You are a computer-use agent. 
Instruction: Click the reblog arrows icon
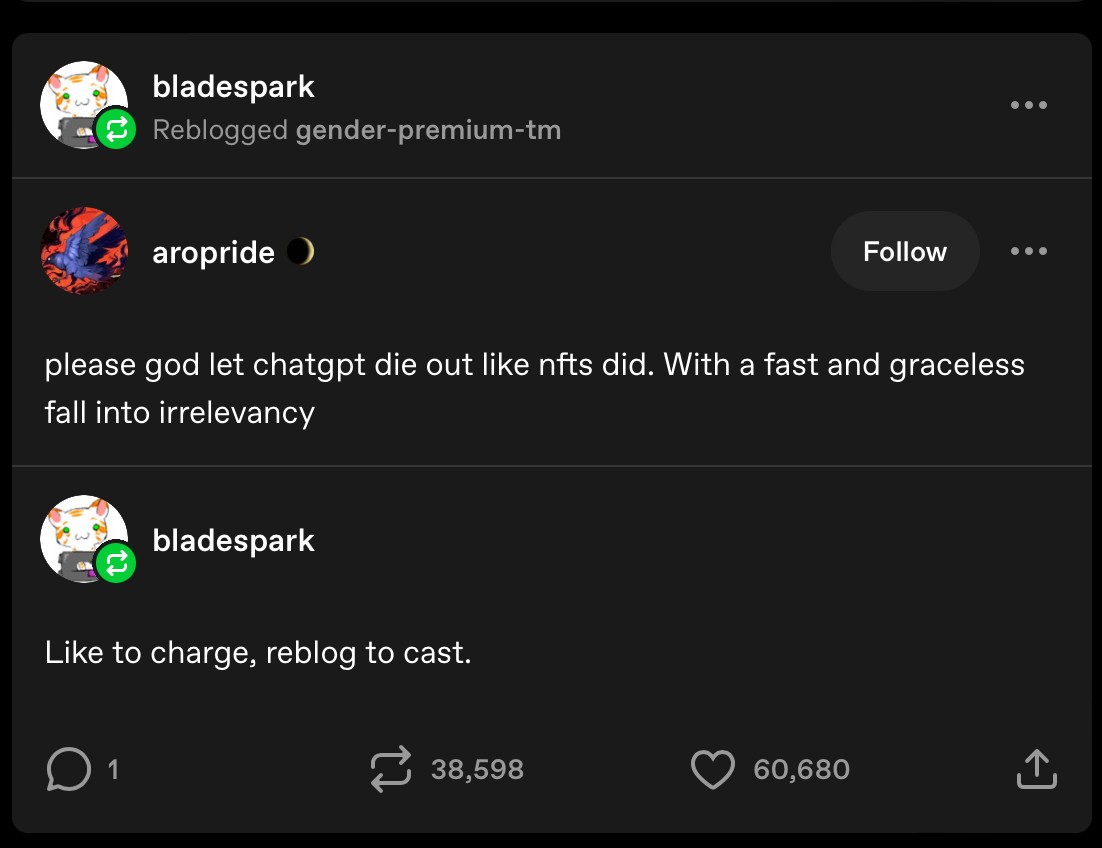(390, 769)
